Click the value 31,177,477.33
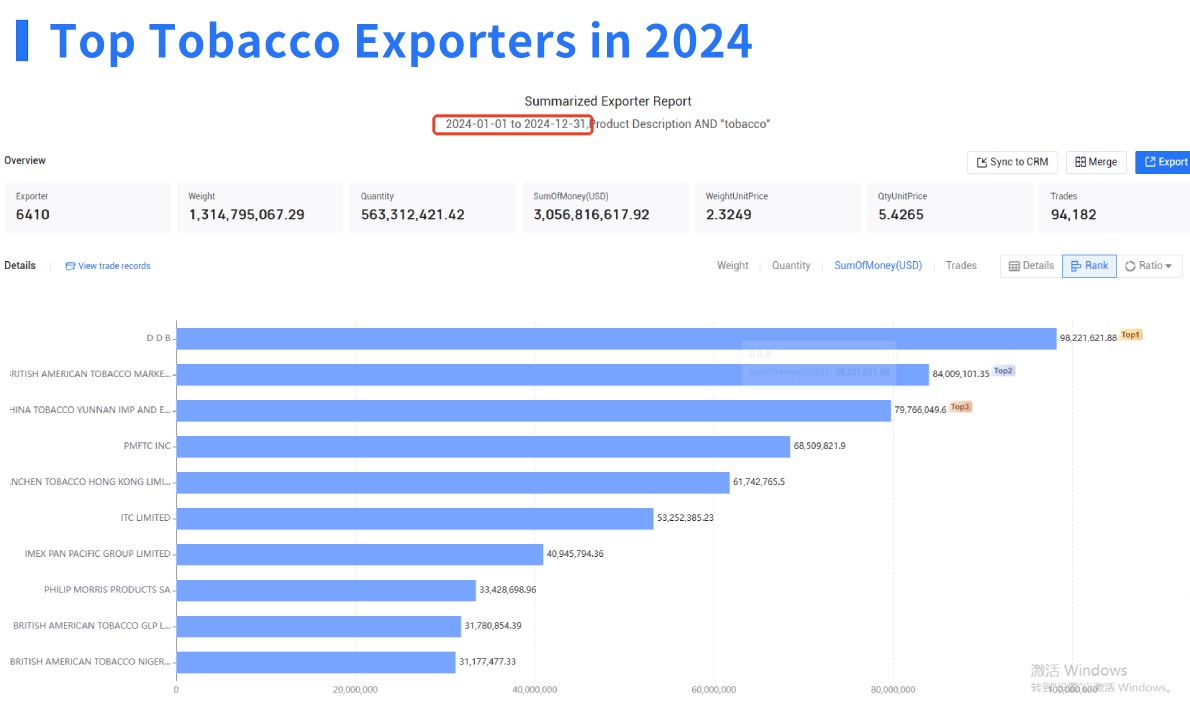This screenshot has width=1190, height=702. (487, 662)
